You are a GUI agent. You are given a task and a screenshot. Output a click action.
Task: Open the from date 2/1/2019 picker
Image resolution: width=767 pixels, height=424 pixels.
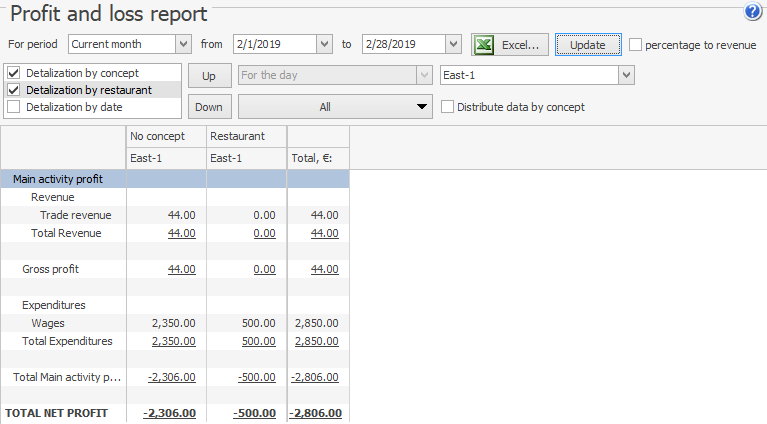(x=323, y=44)
